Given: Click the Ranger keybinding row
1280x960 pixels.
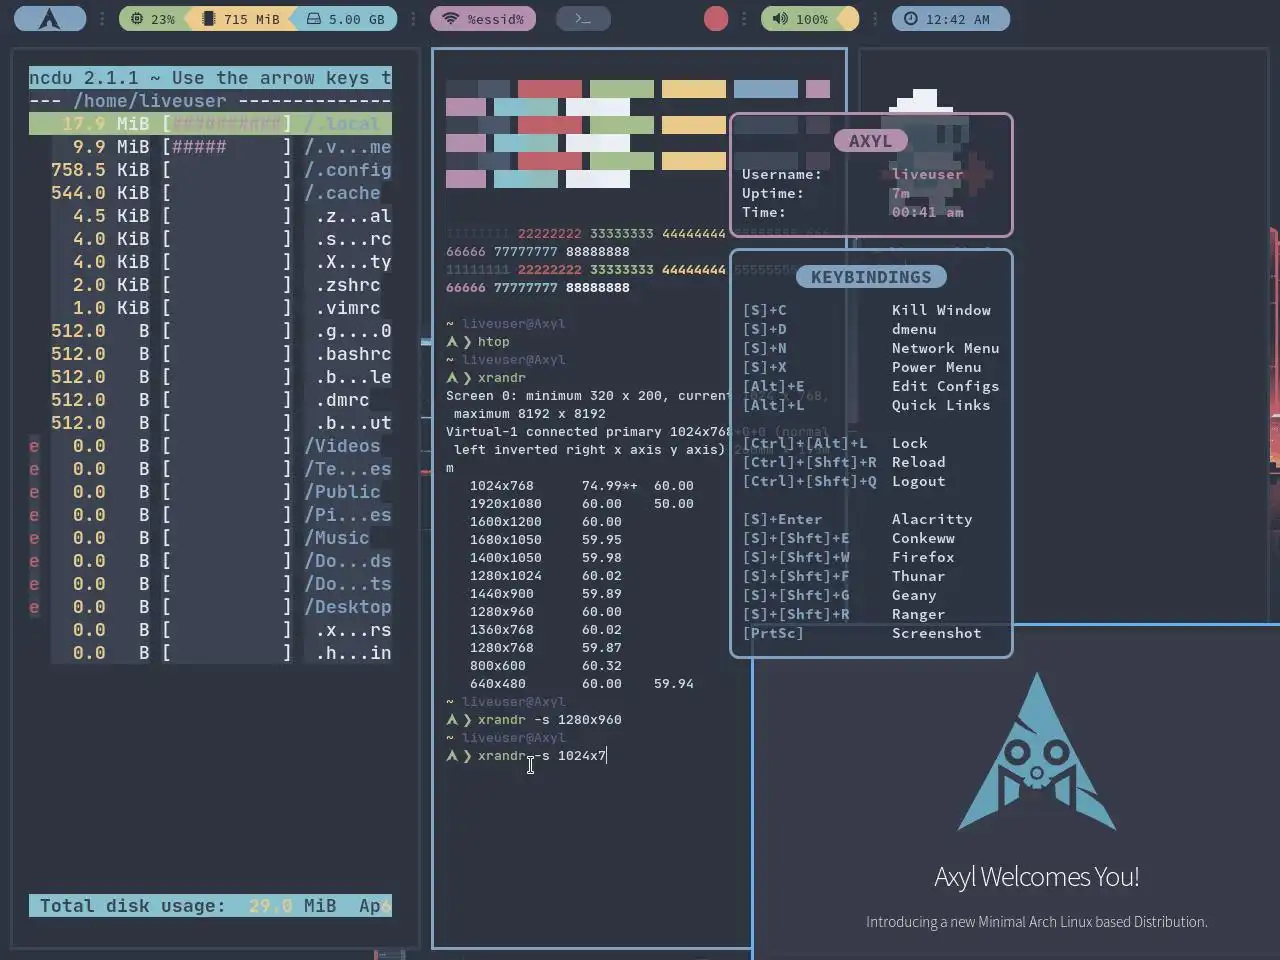Looking at the screenshot, I should pyautogui.click(x=844, y=615).
